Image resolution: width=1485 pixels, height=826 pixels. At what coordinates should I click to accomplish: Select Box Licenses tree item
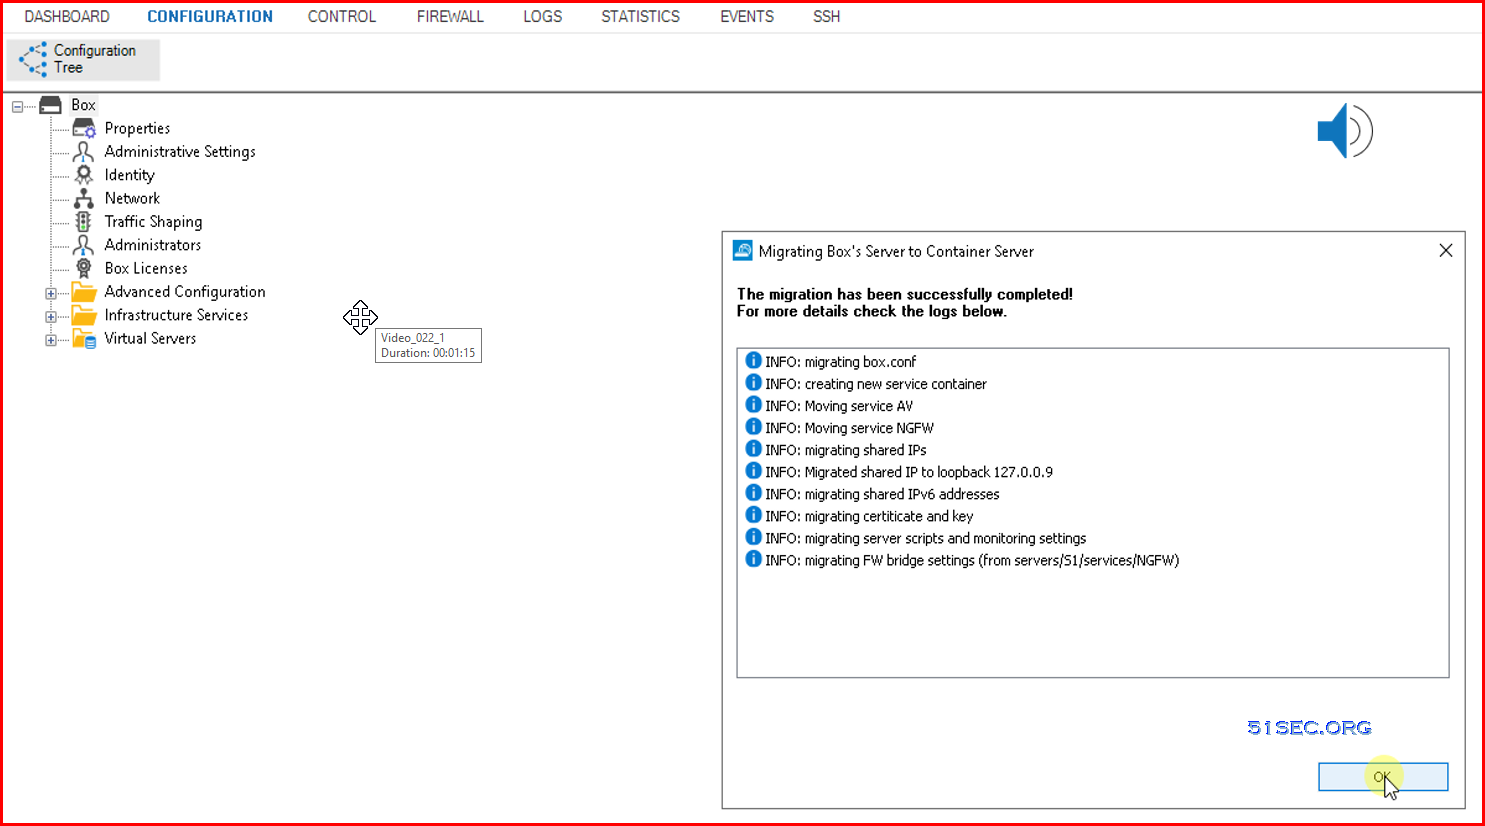click(146, 268)
